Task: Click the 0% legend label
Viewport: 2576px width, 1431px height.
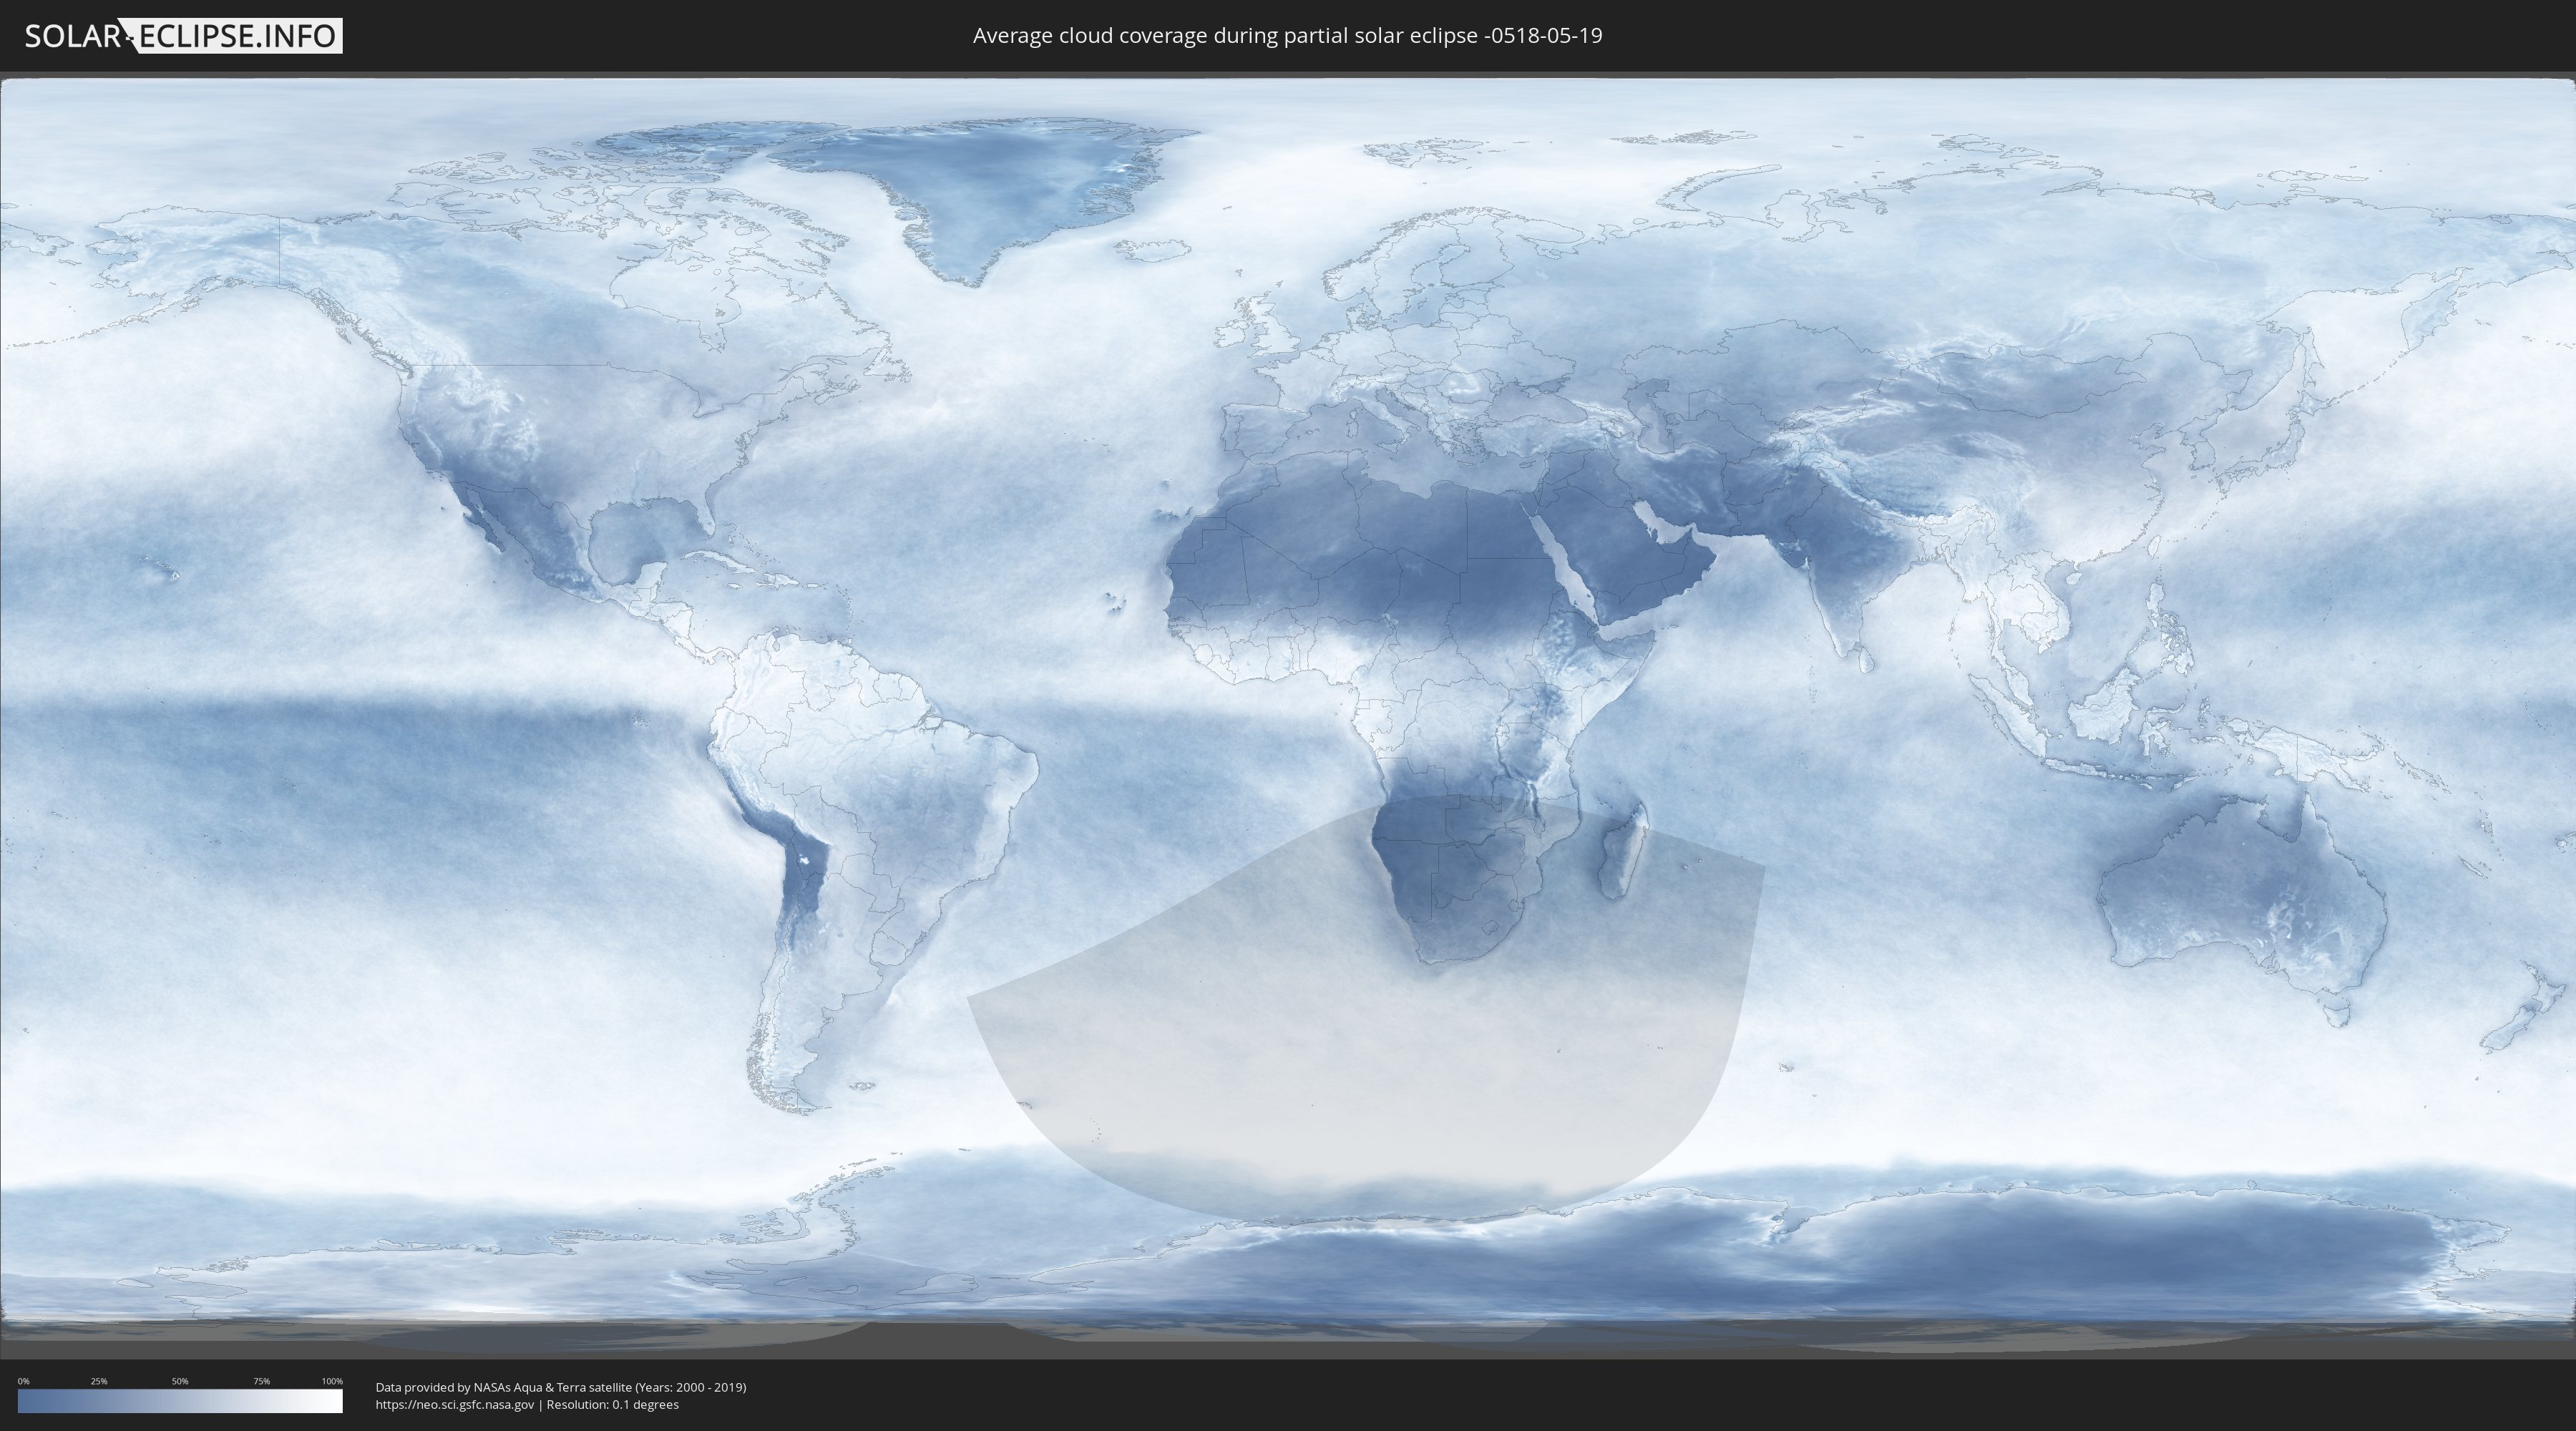Action: click(x=24, y=1381)
